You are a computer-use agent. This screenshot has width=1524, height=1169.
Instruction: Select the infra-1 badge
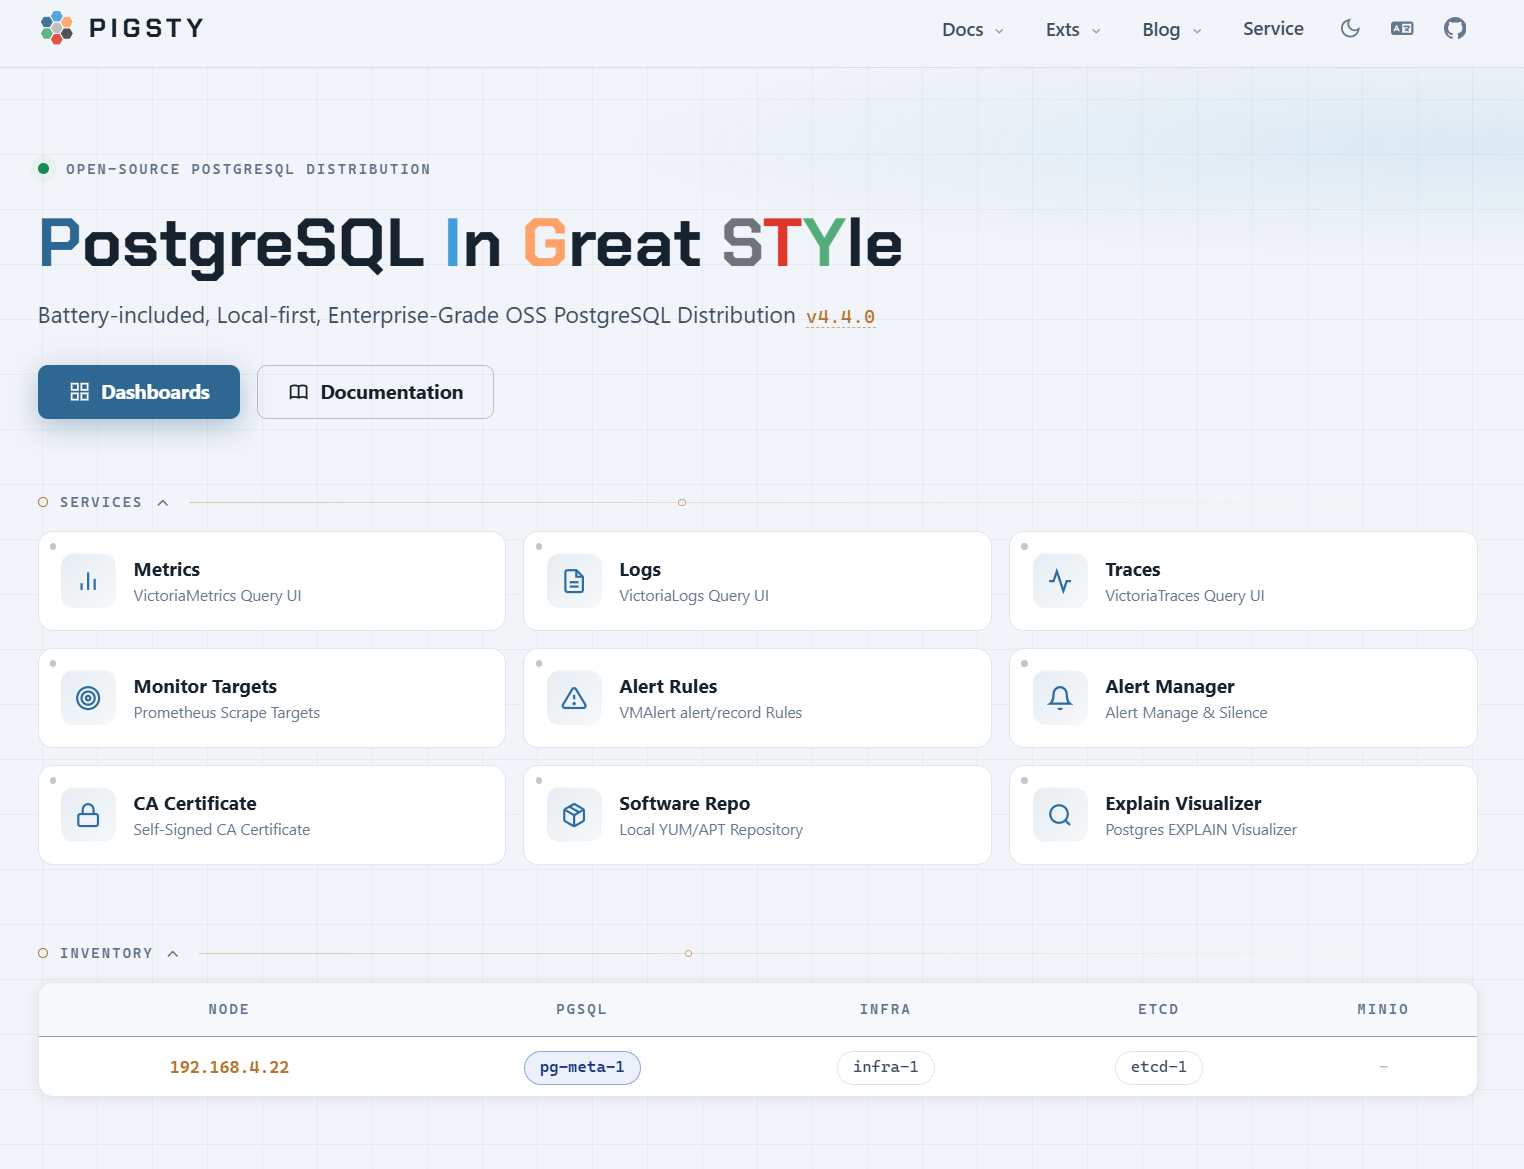point(886,1067)
